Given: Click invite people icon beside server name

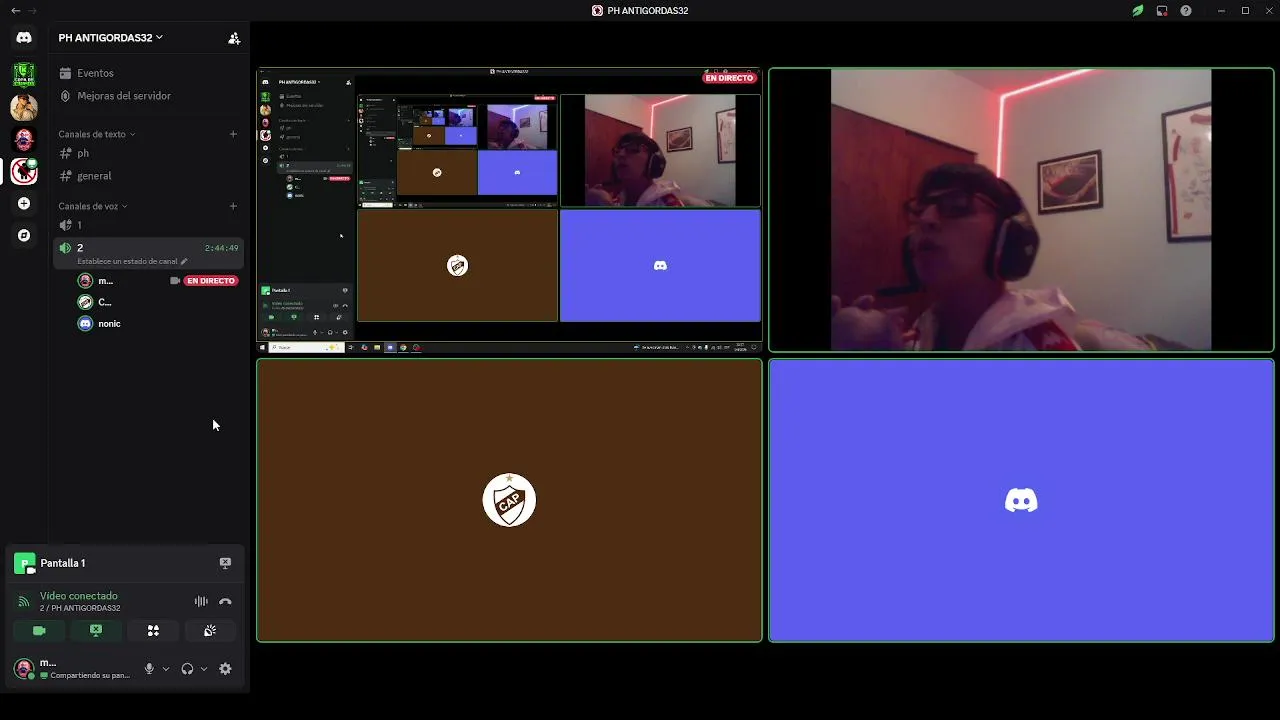Looking at the screenshot, I should click(x=234, y=38).
